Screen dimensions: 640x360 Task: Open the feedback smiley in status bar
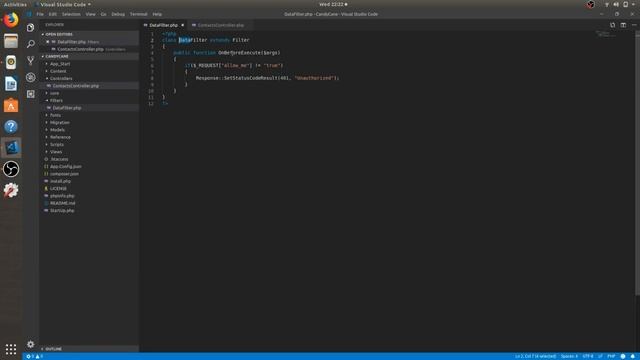click(x=623, y=356)
